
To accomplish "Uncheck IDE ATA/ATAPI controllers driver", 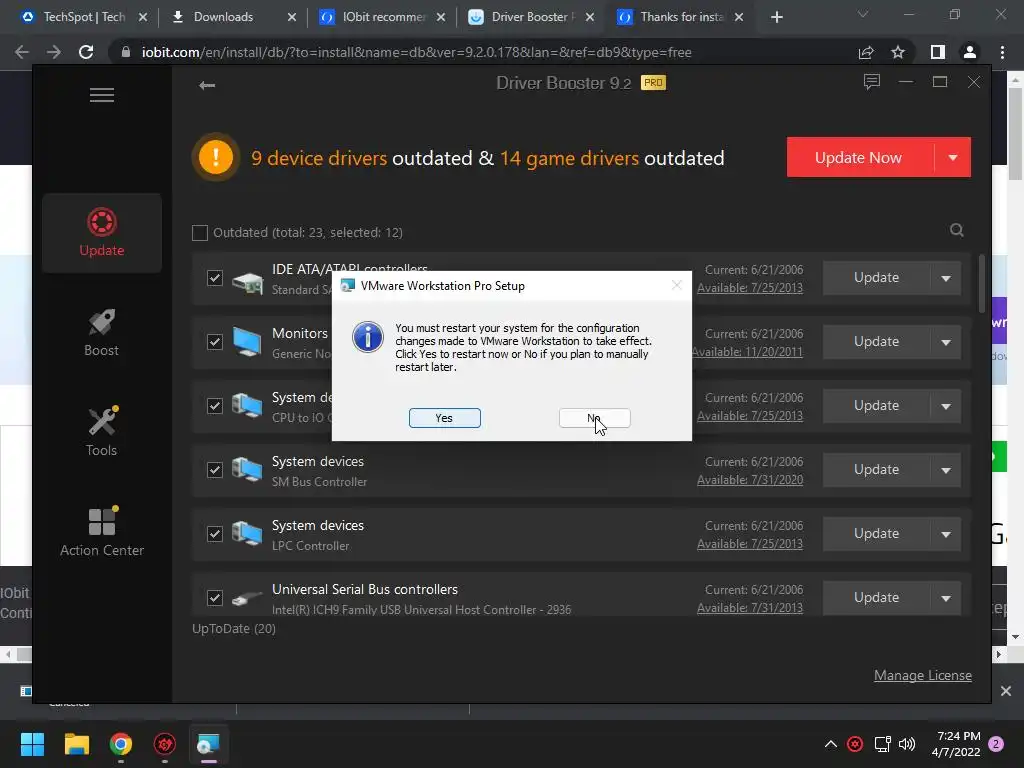I will coord(215,278).
